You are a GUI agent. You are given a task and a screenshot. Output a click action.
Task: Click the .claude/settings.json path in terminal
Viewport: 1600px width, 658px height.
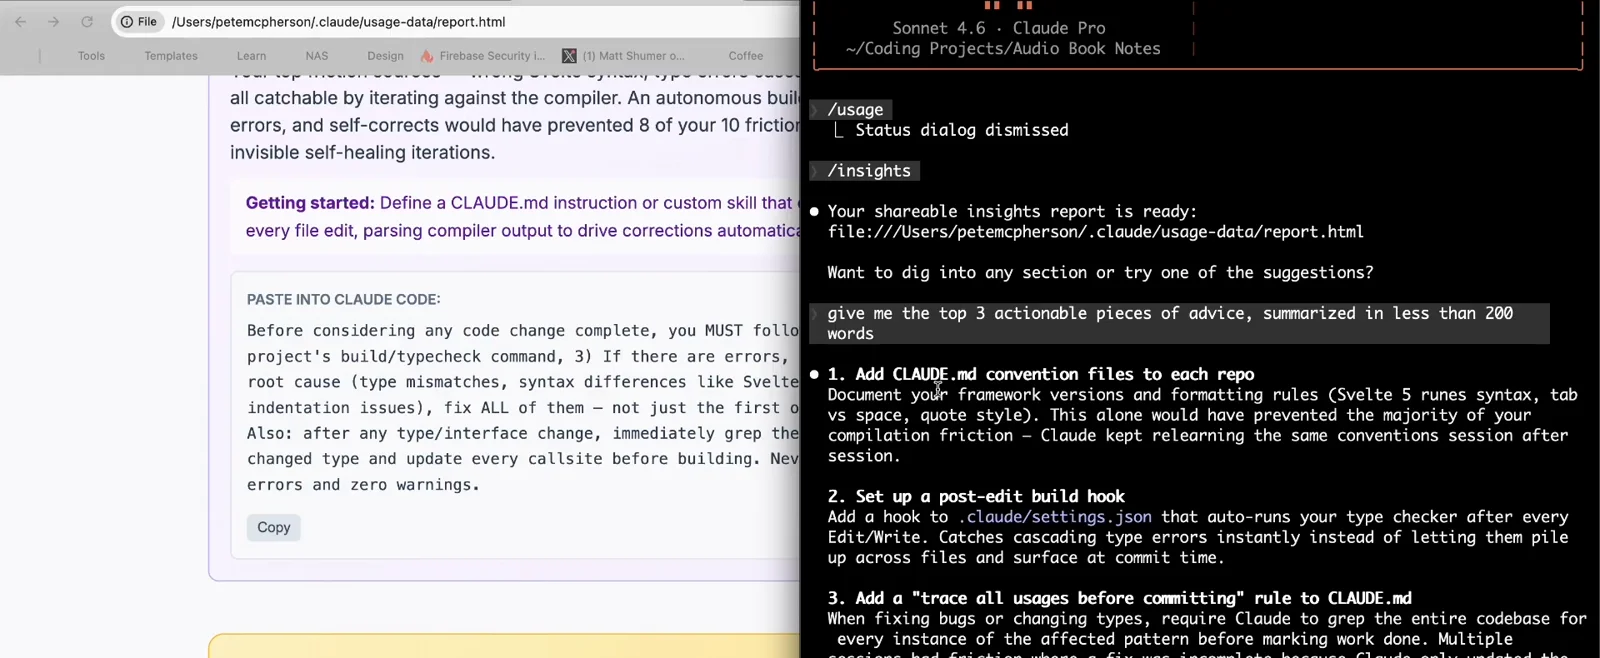(1055, 517)
